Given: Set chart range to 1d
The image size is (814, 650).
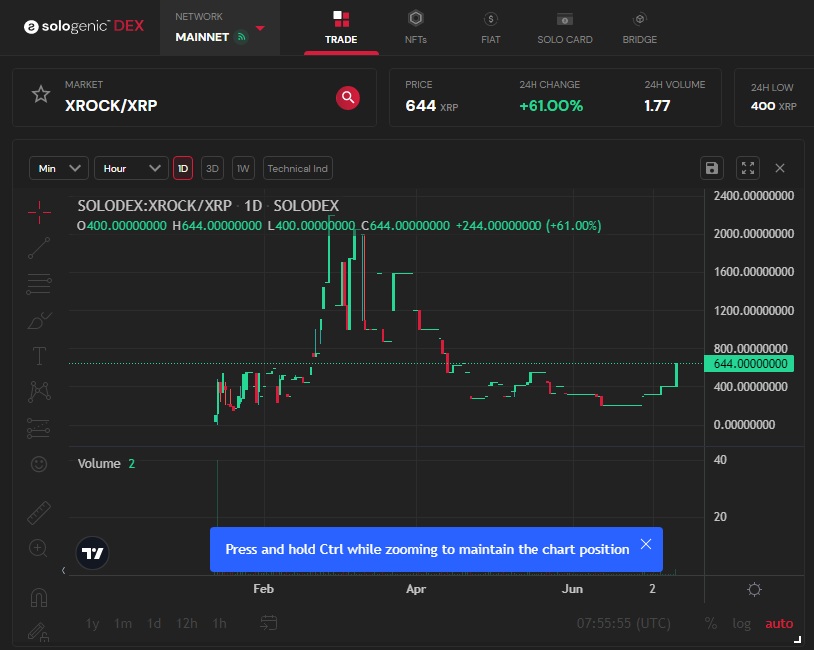Looking at the screenshot, I should pyautogui.click(x=154, y=623).
